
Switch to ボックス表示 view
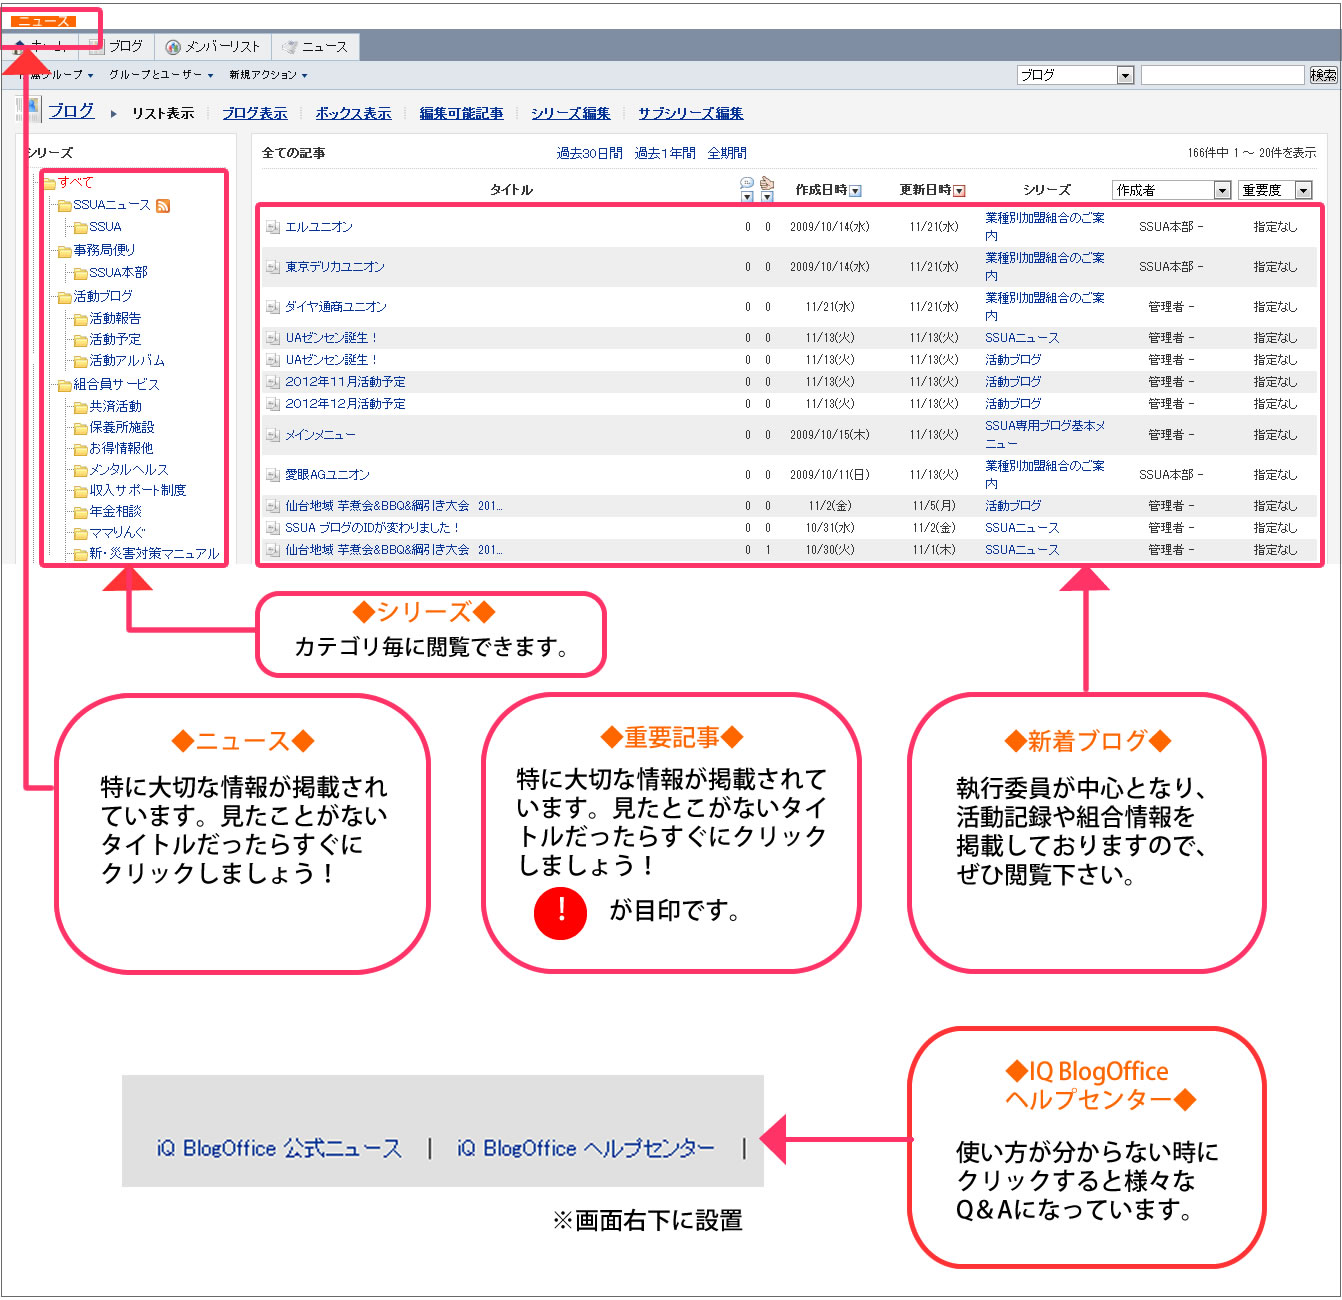(x=353, y=114)
